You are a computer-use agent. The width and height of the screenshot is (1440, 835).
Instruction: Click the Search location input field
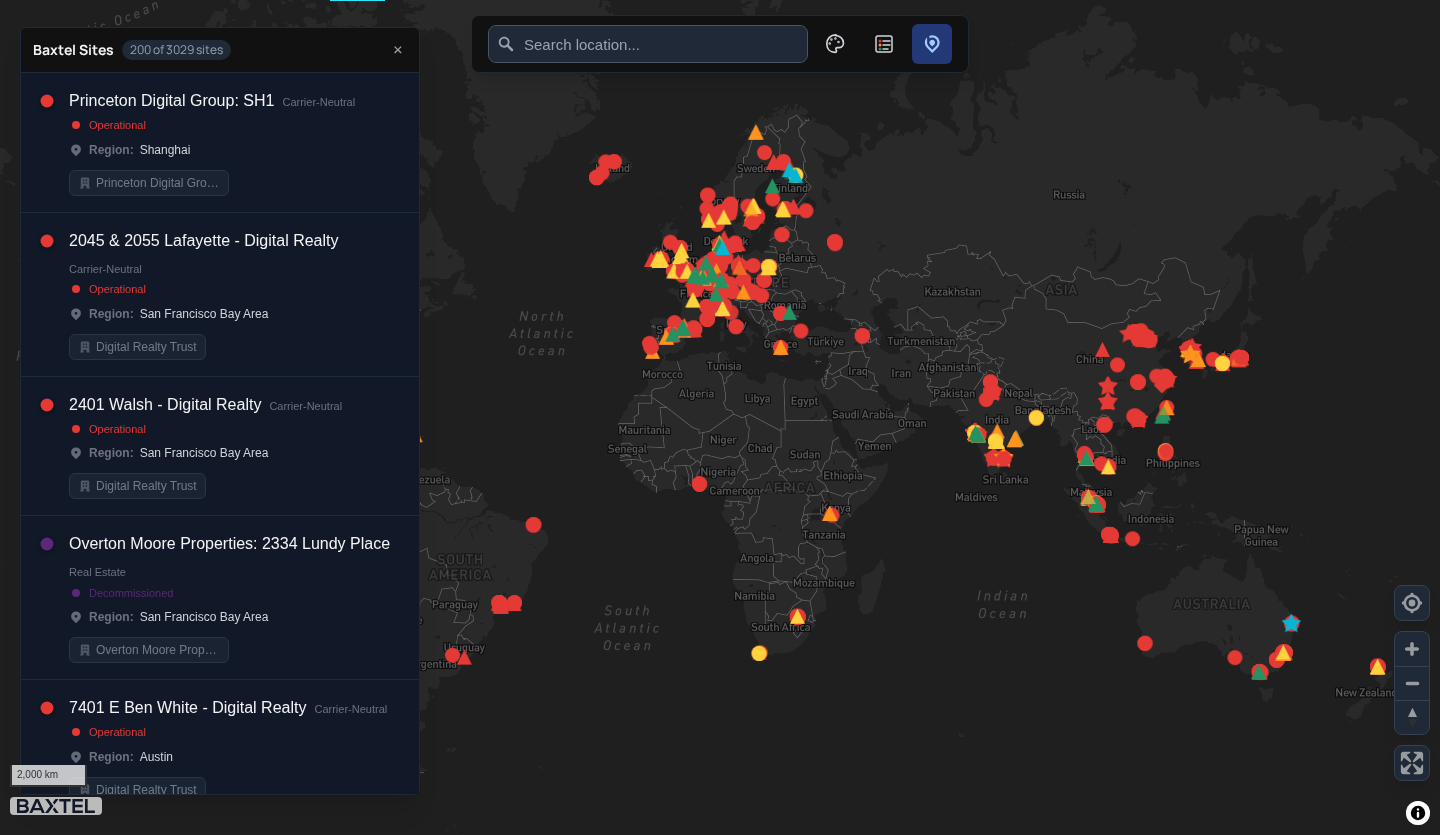(x=648, y=44)
